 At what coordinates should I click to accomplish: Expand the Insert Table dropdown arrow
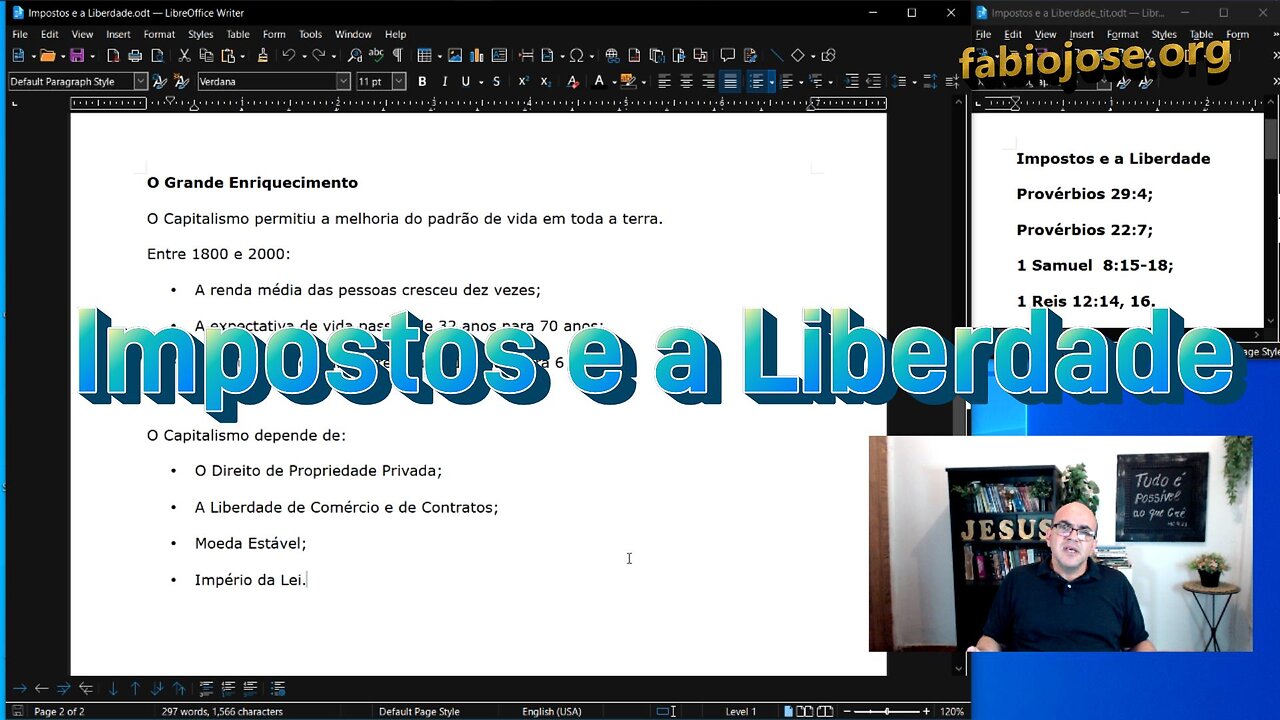coord(438,56)
